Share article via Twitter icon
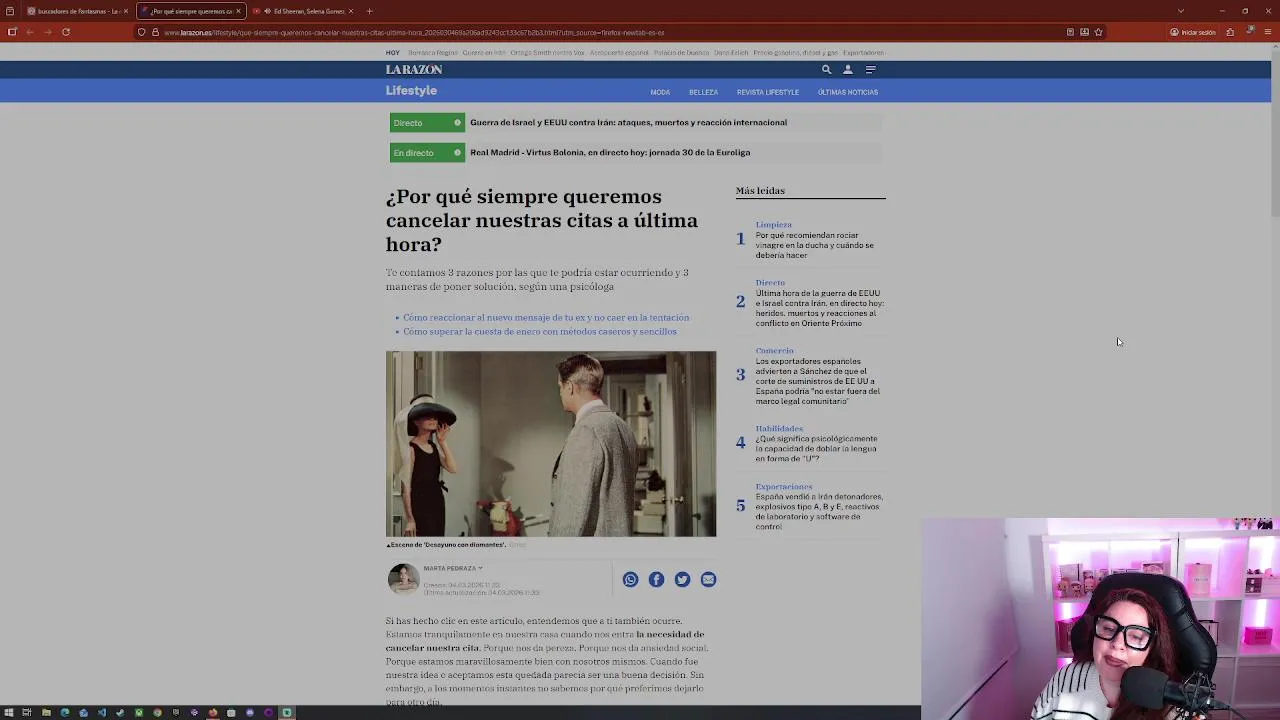The image size is (1280, 720). [x=682, y=579]
